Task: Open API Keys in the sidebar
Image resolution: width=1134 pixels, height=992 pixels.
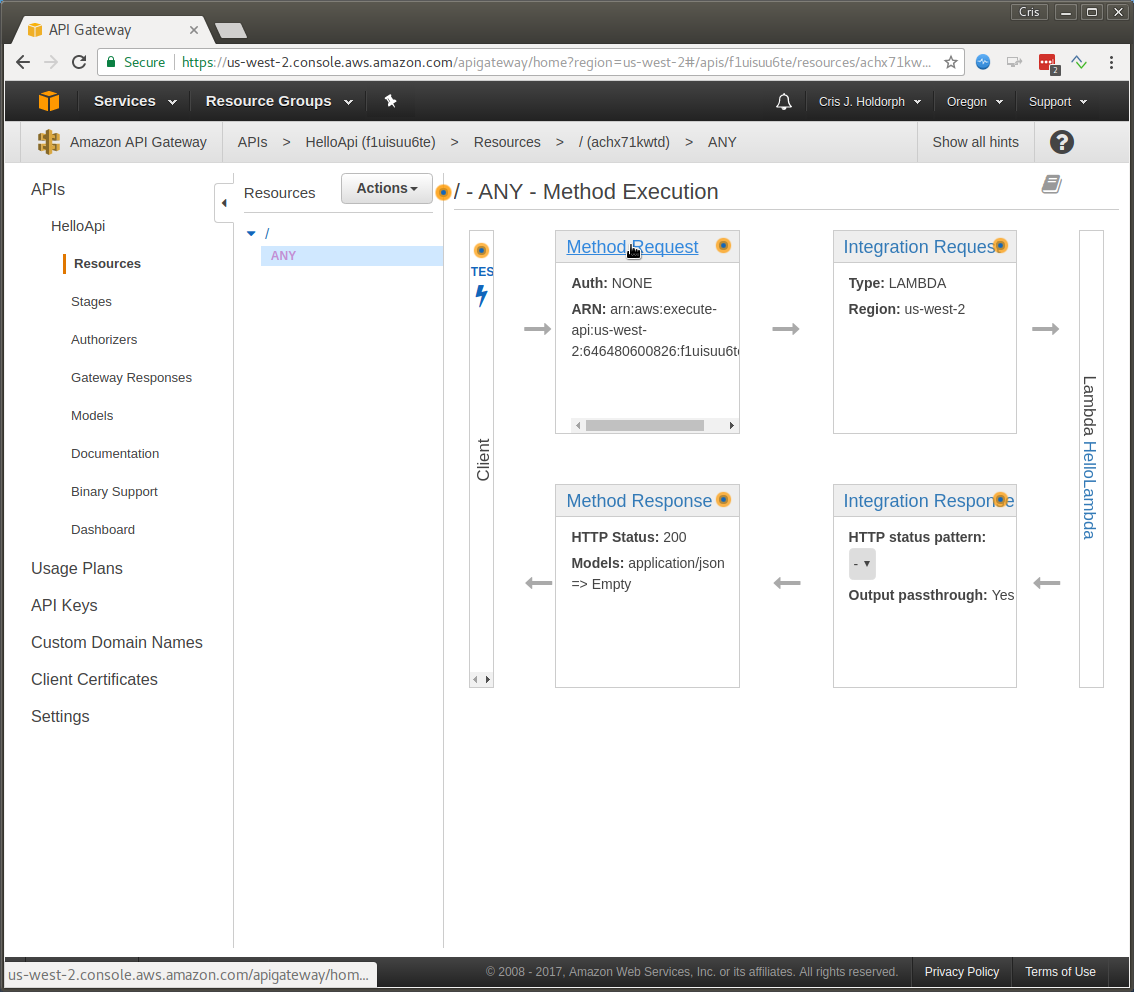Action: click(x=64, y=605)
